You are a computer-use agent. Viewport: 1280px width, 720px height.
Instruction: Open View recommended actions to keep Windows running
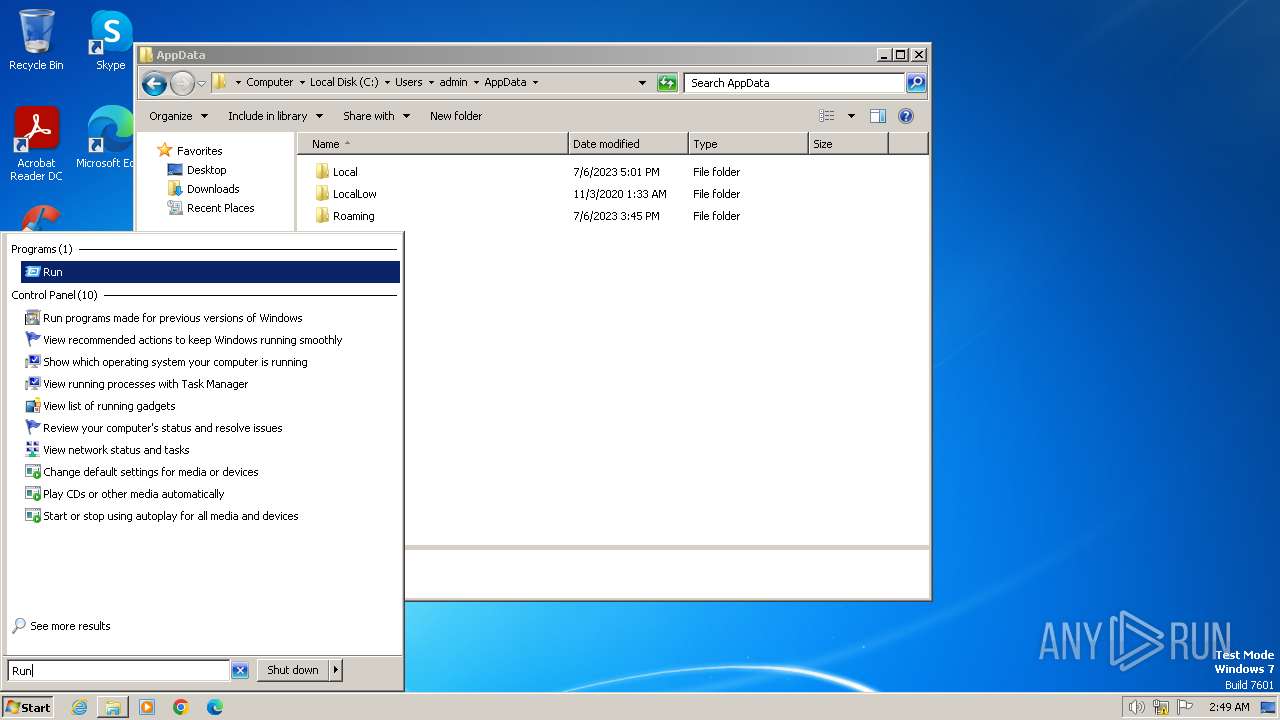tap(210, 340)
